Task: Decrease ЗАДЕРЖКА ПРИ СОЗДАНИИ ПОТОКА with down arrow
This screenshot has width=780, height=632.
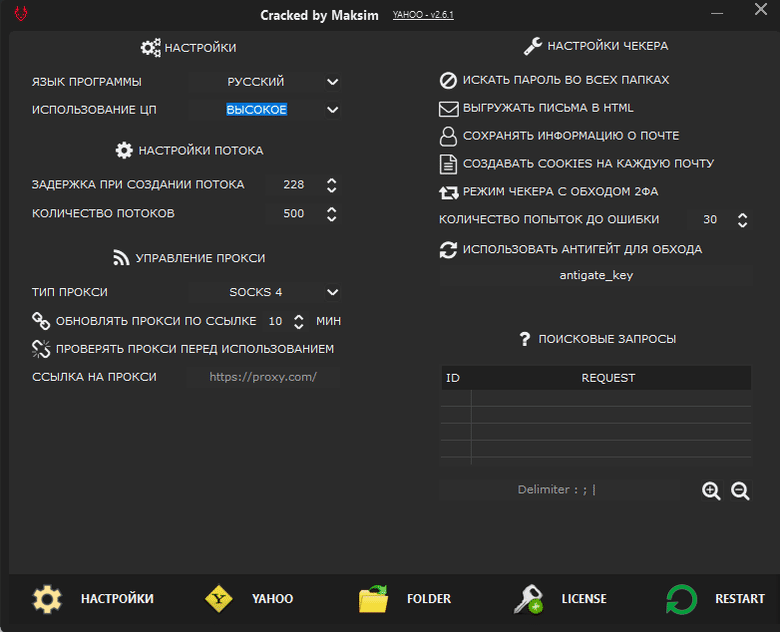Action: pos(332,189)
